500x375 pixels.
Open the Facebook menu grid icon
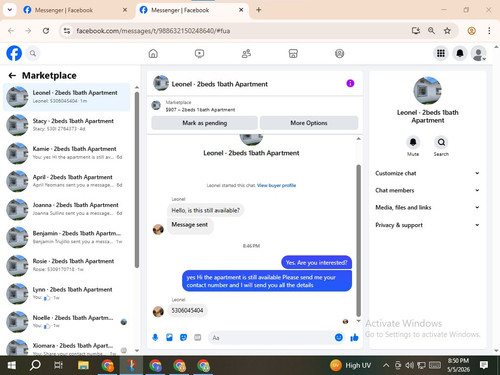tap(441, 53)
